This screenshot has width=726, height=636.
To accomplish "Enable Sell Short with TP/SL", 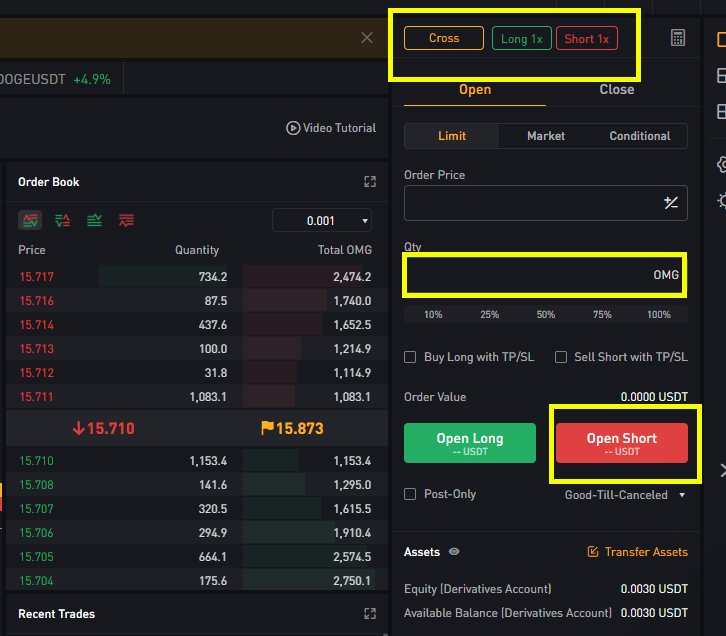I will point(561,357).
